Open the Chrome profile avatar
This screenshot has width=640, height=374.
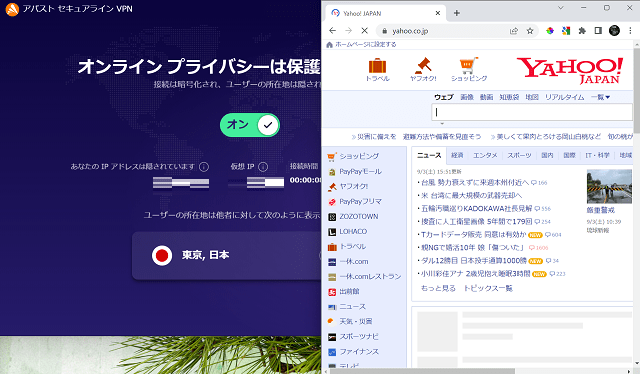tap(614, 31)
